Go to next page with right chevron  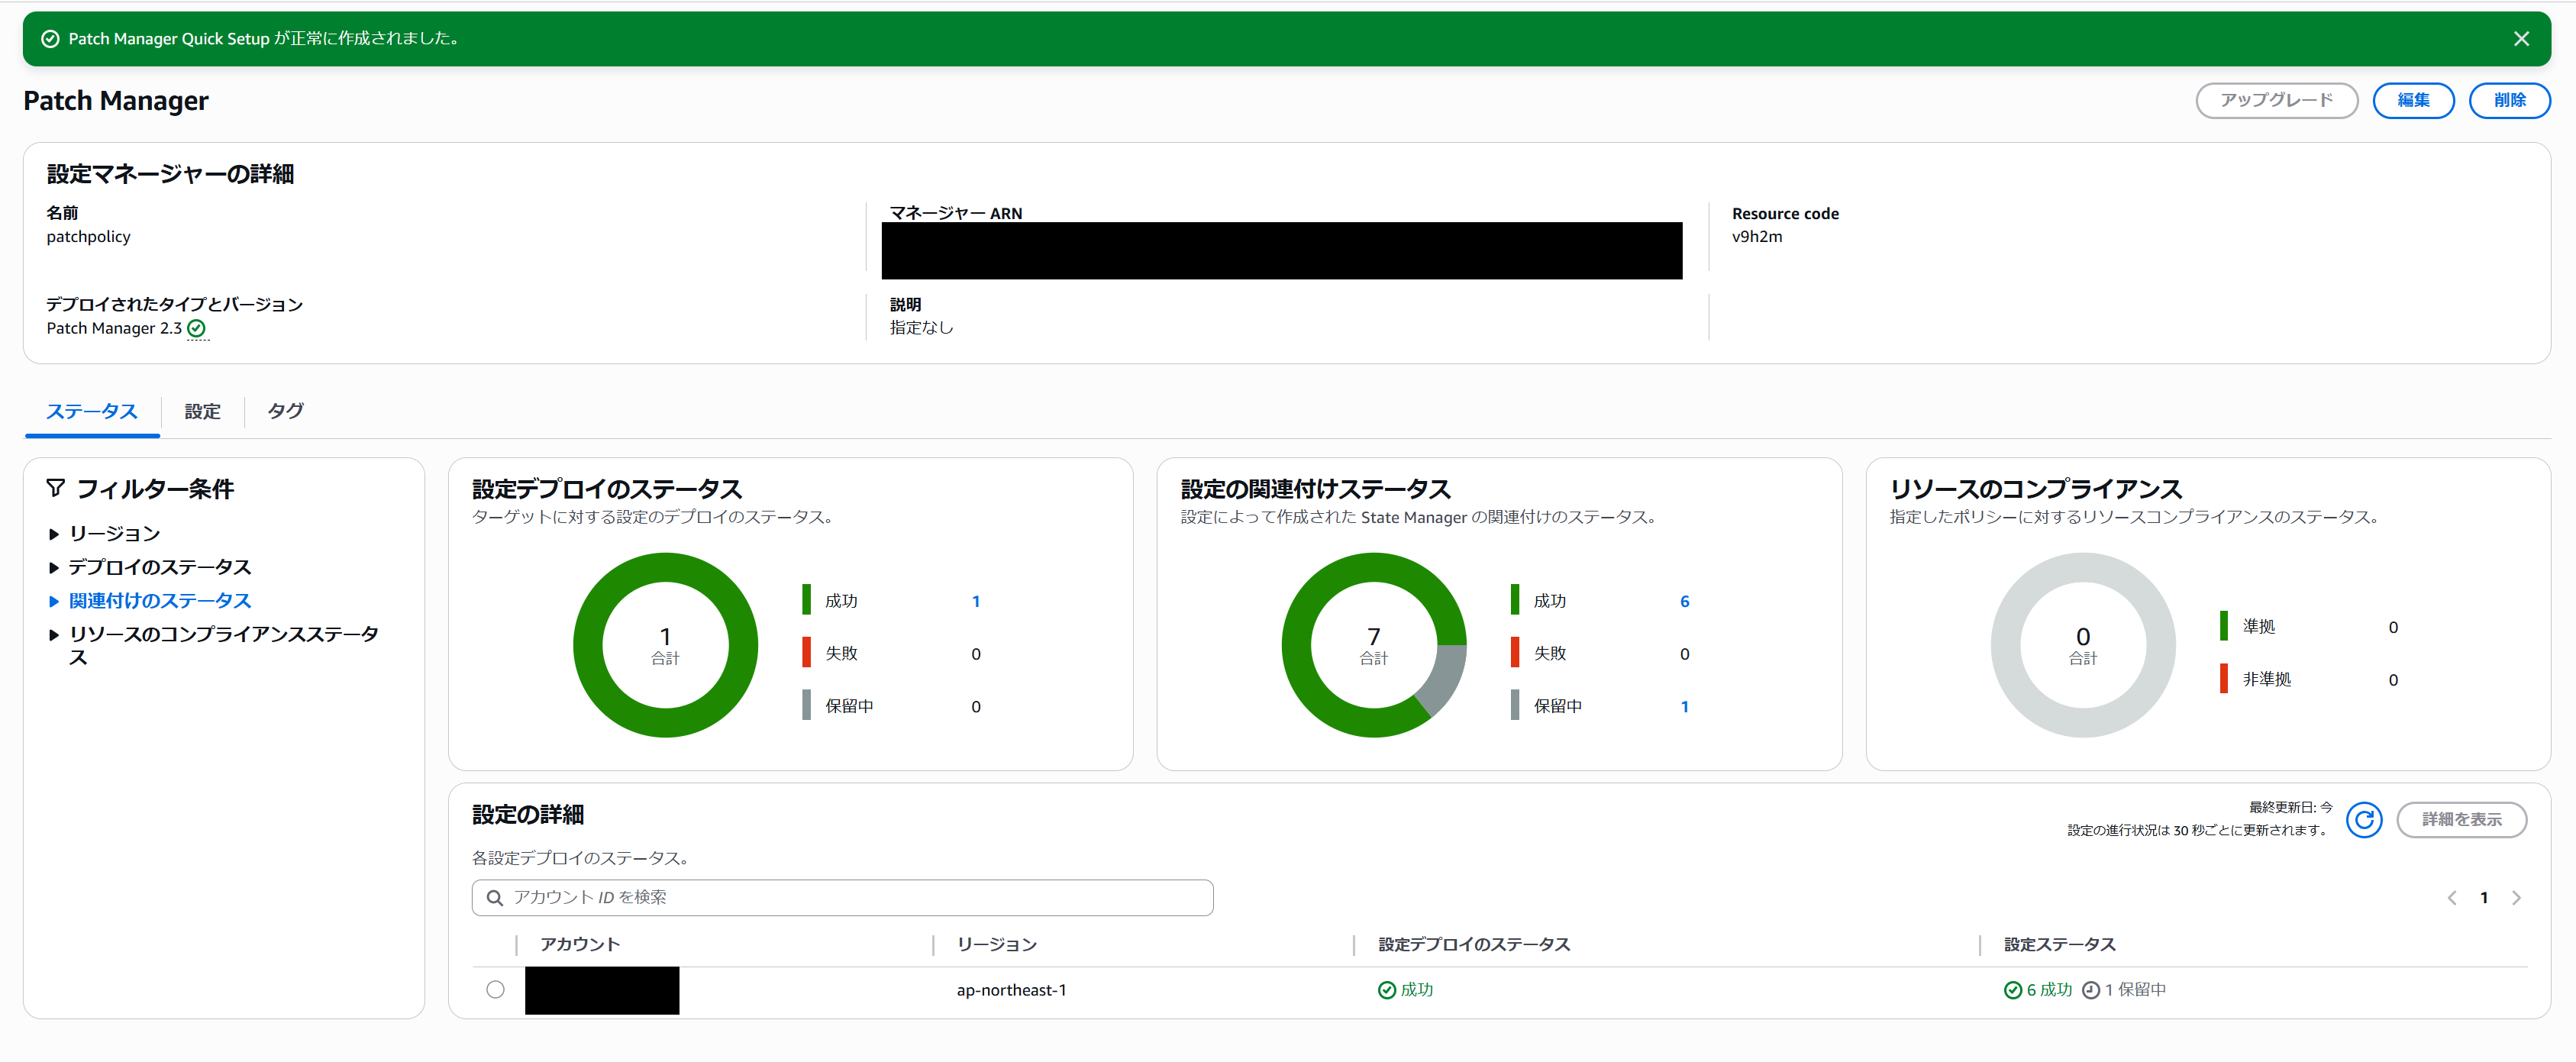2516,898
